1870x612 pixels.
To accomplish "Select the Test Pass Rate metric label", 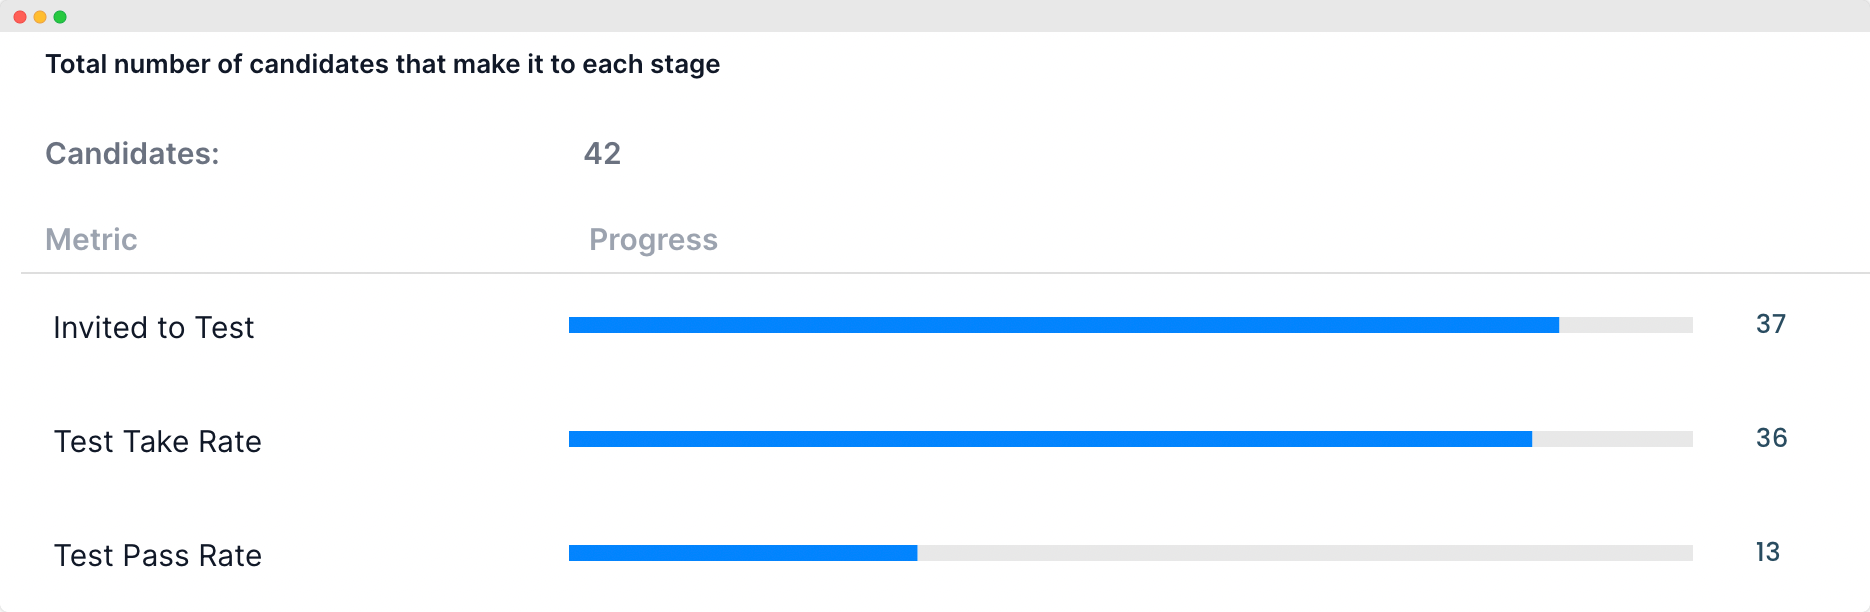I will (x=158, y=555).
